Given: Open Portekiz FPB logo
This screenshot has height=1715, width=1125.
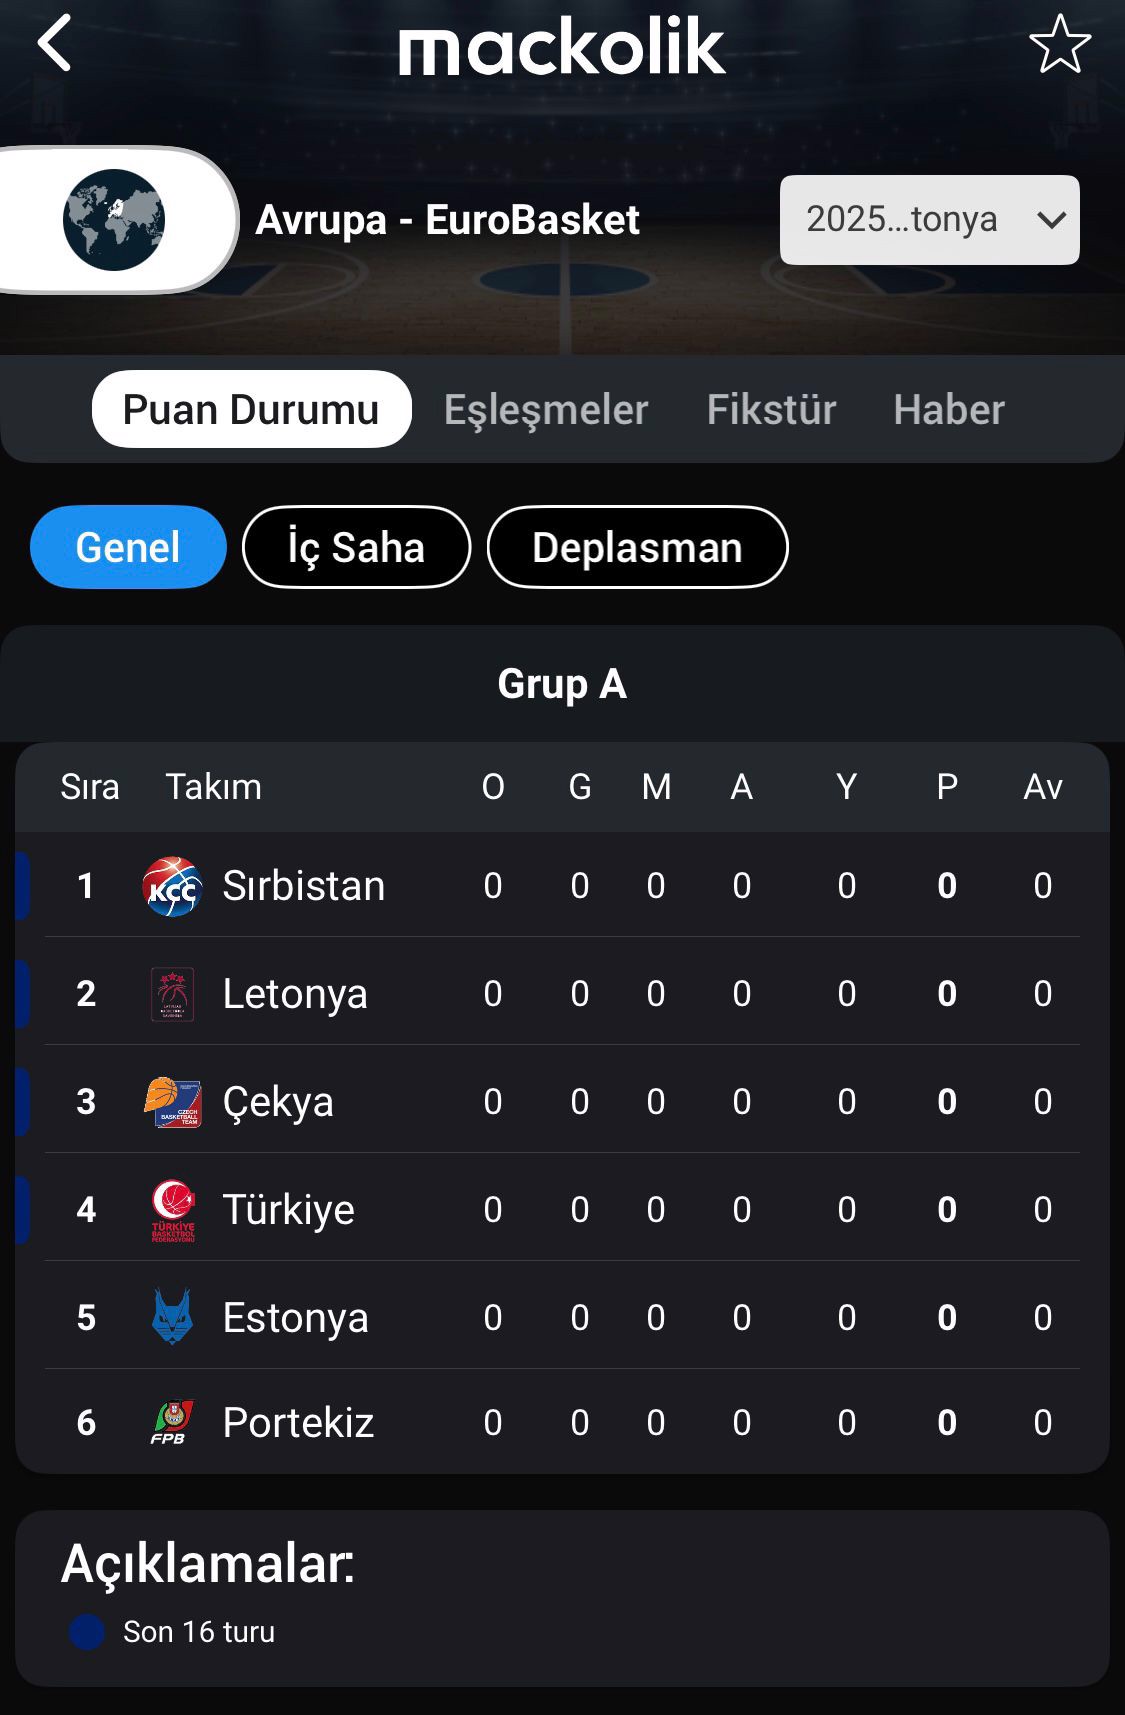Looking at the screenshot, I should 173,1422.
